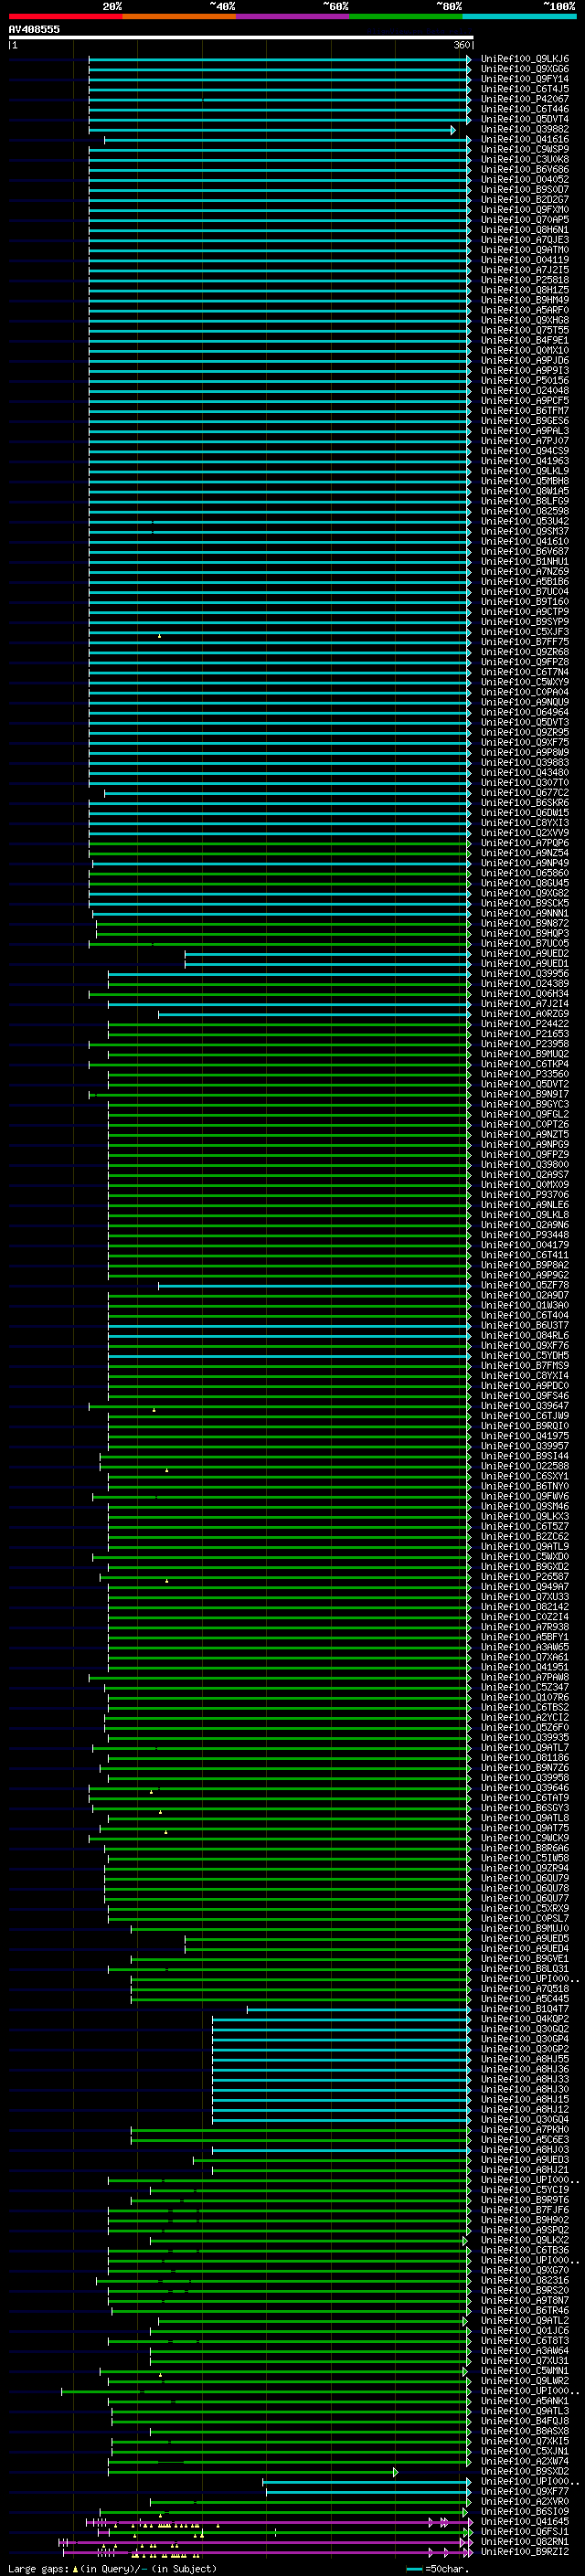Select label UniRef100_B6SI09
The image size is (585, 2576).
[x=525, y=2511]
